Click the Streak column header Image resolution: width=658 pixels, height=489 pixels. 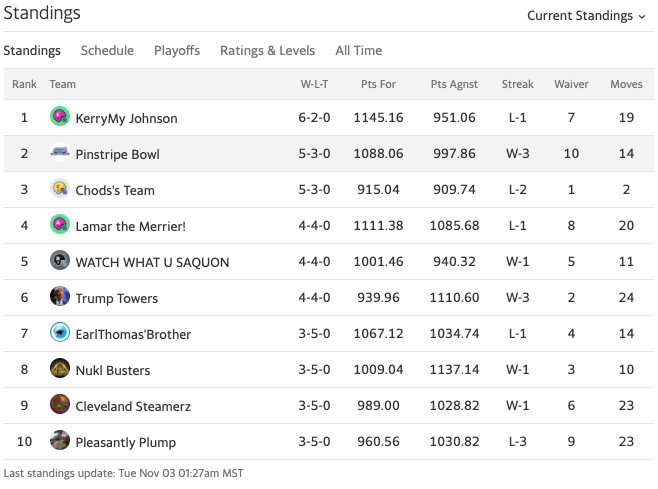click(x=517, y=84)
